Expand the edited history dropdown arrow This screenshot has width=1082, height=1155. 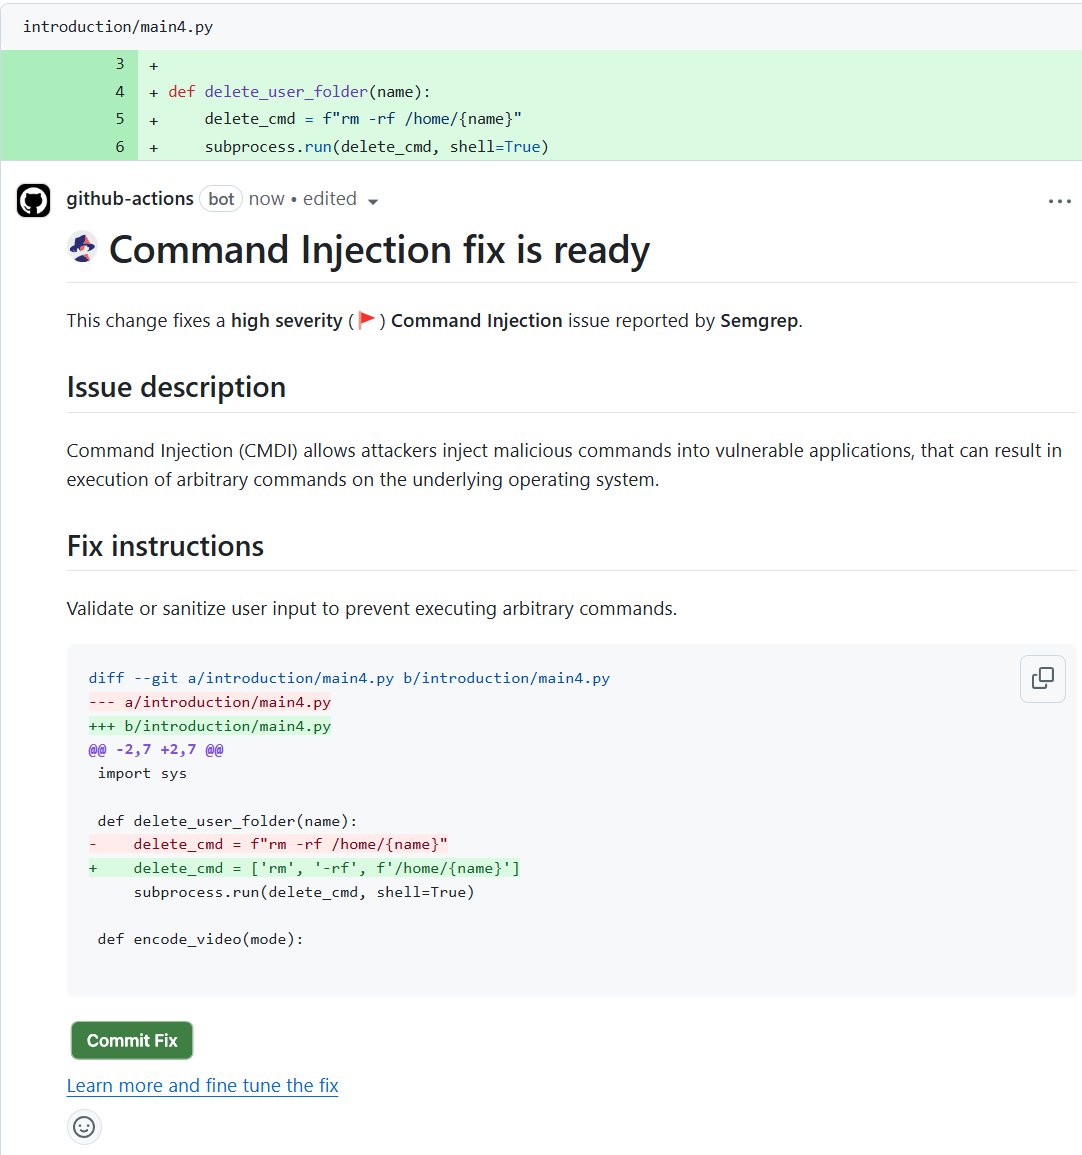coord(373,201)
